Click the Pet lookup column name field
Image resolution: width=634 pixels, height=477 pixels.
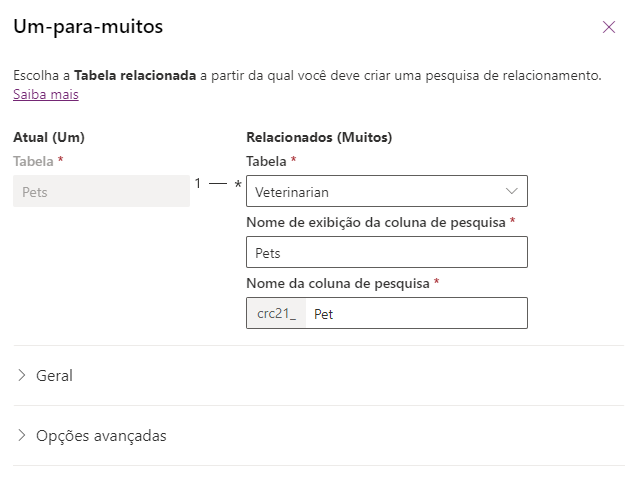[416, 313]
